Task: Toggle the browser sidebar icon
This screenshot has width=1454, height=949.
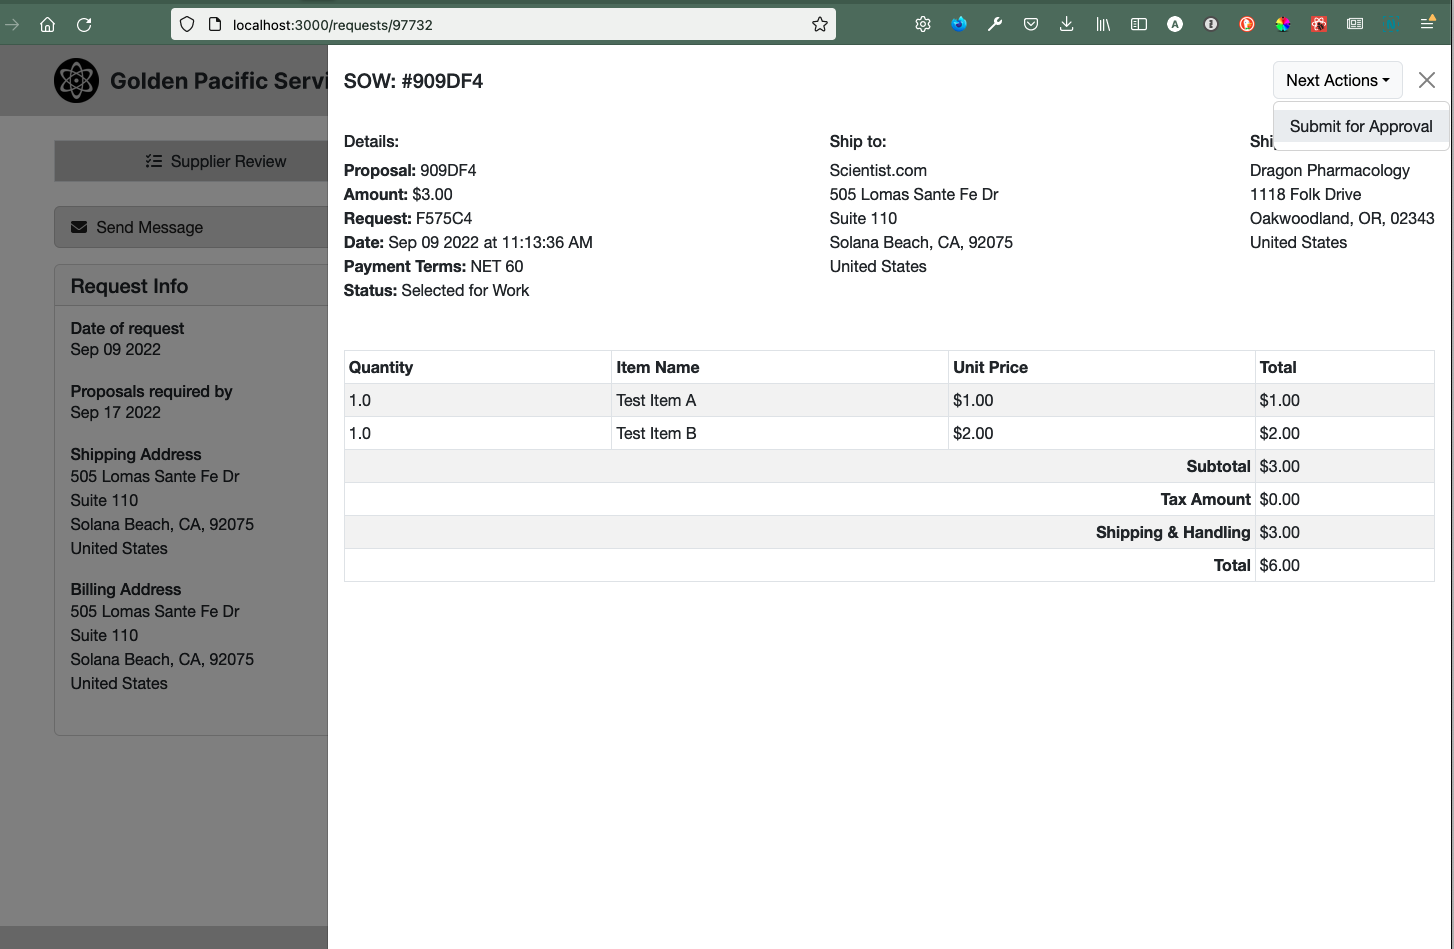Action: [x=1139, y=23]
